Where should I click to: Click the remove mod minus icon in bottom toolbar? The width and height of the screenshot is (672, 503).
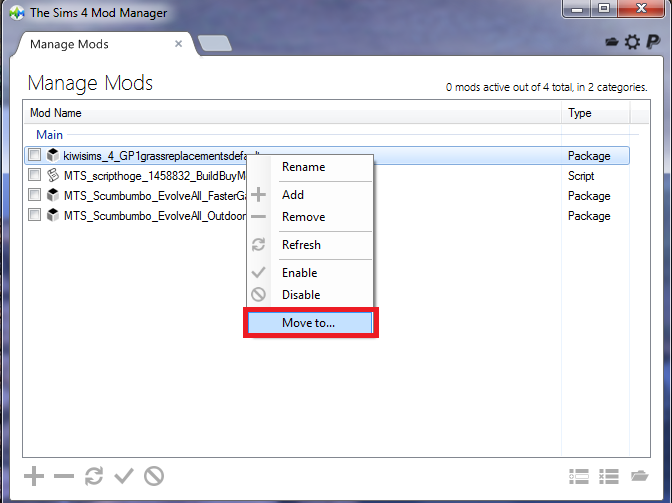coord(64,476)
